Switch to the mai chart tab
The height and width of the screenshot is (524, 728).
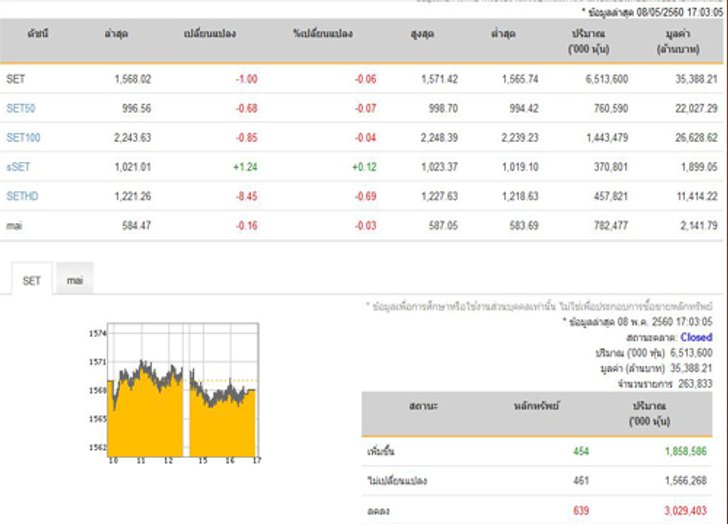(x=75, y=280)
